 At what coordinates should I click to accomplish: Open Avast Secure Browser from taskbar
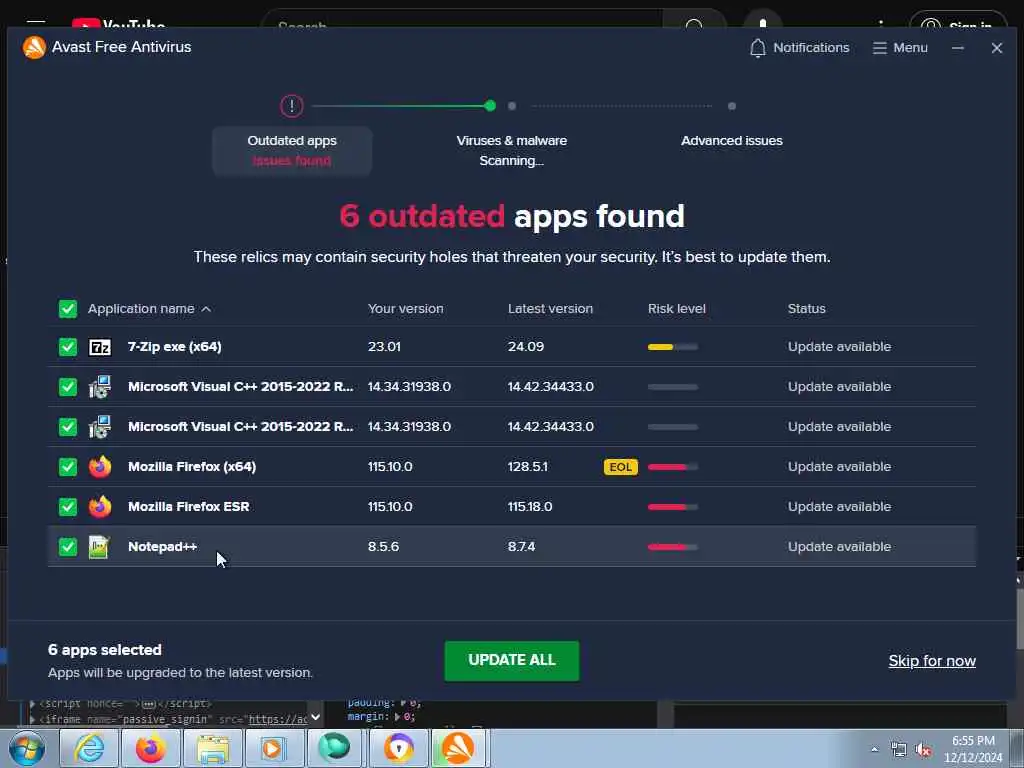[x=398, y=748]
